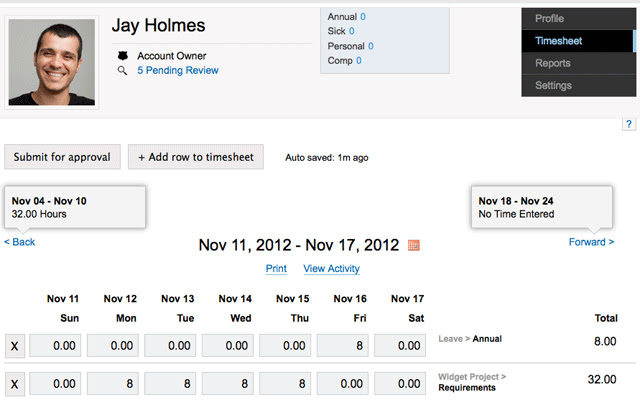Go Forward to next week

[x=591, y=242]
